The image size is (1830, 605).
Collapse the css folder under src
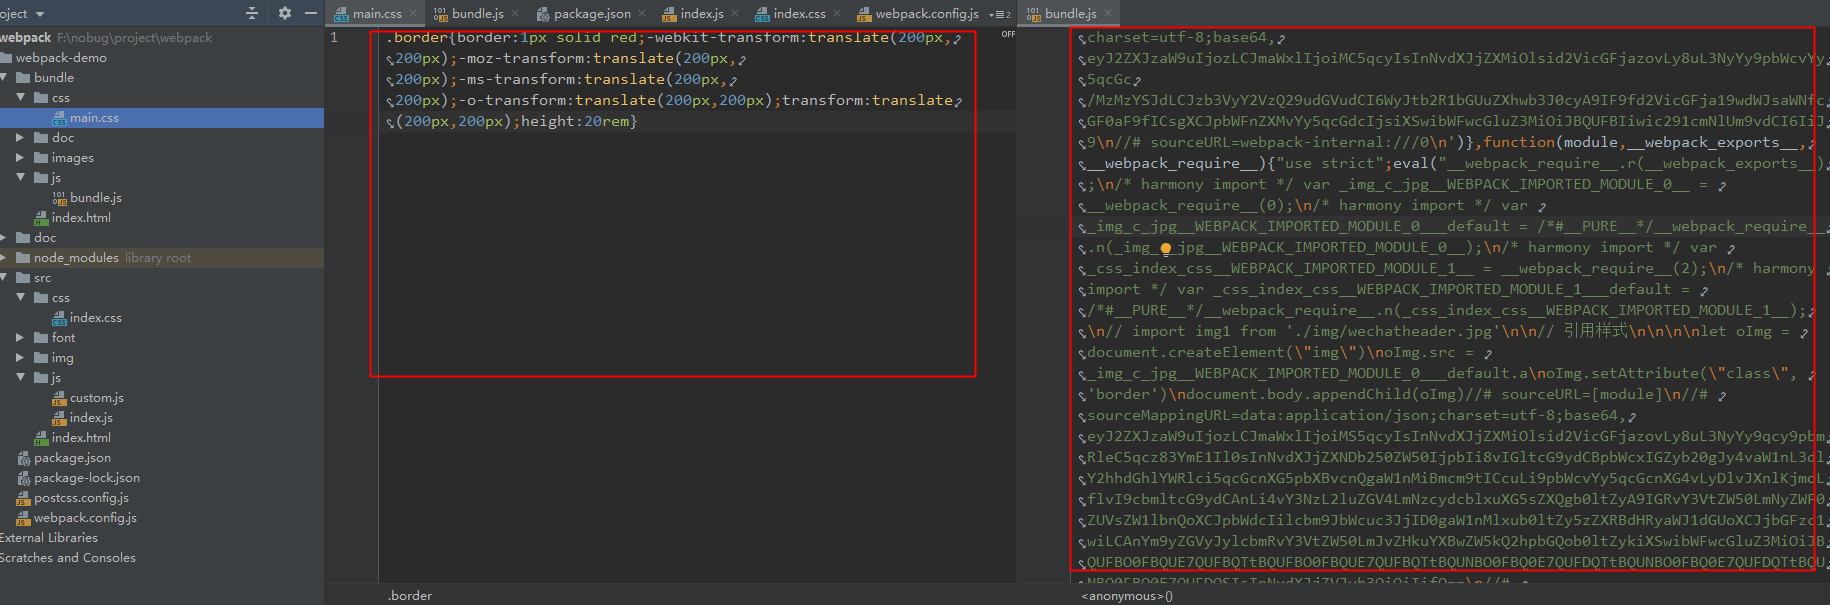21,297
